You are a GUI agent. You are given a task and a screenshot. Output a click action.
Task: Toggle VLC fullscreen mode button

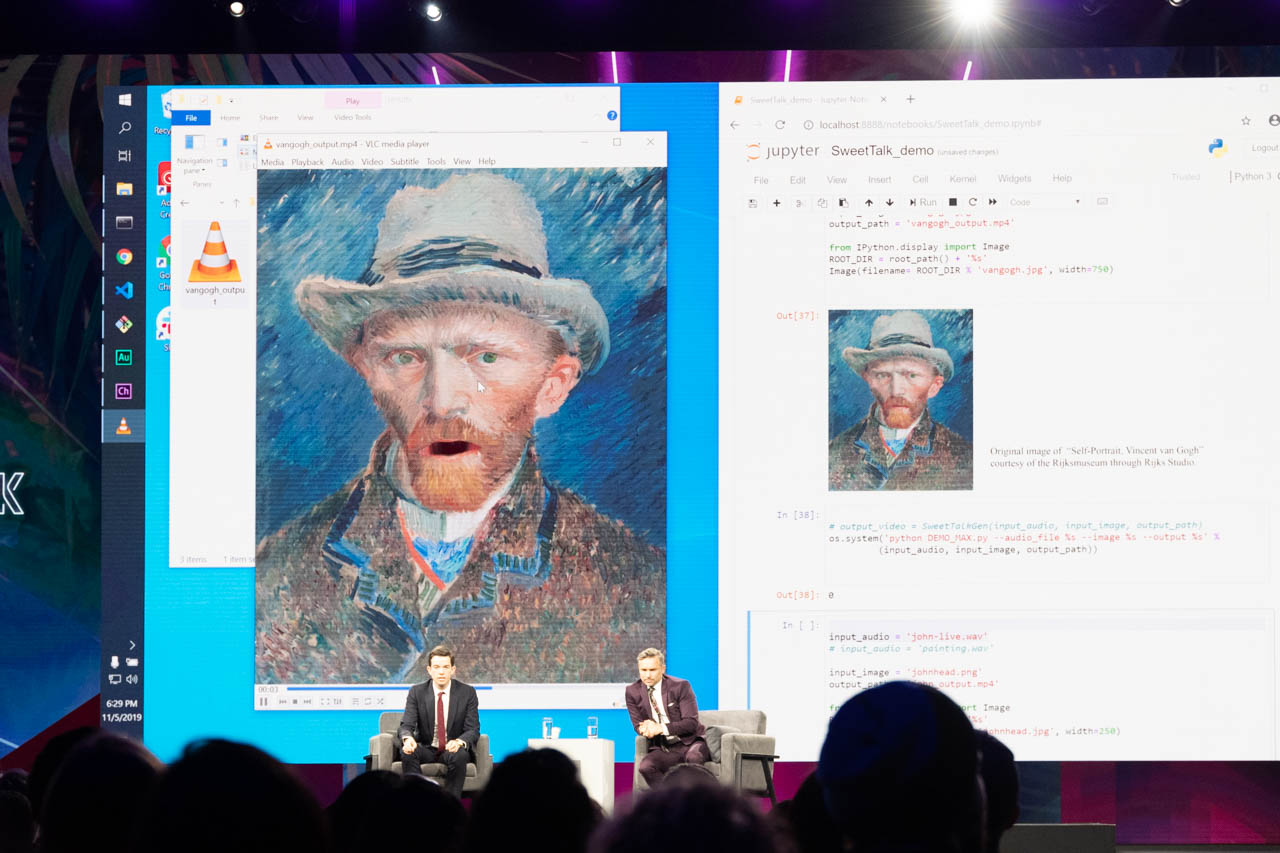click(324, 701)
